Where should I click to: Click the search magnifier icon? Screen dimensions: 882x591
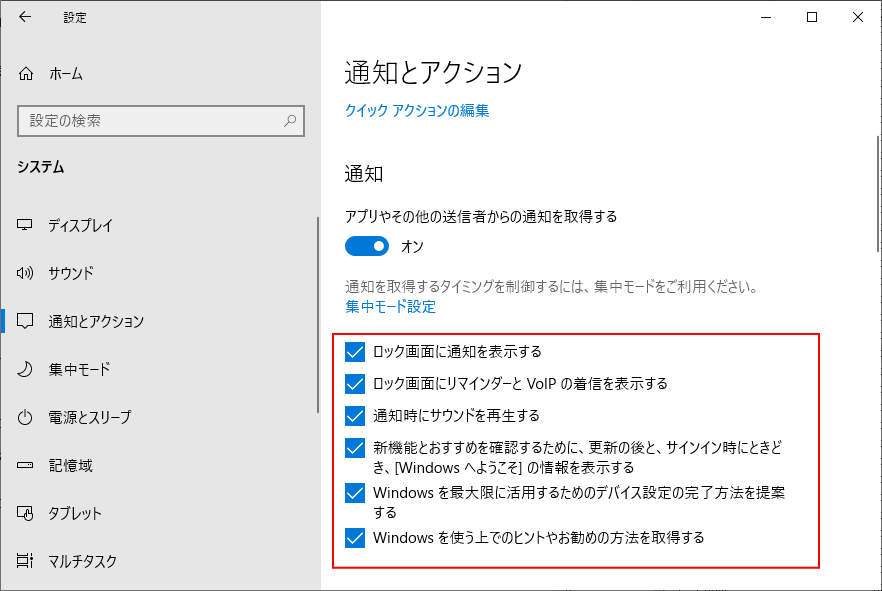point(290,120)
